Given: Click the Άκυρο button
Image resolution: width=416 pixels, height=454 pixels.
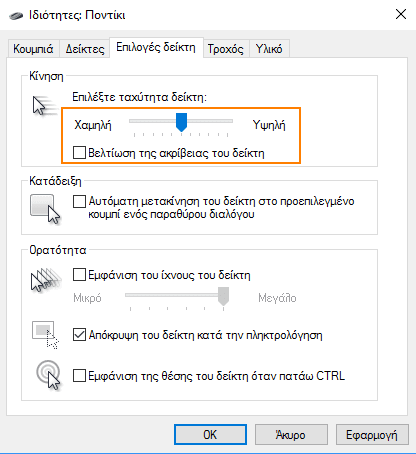Looking at the screenshot, I should [291, 435].
